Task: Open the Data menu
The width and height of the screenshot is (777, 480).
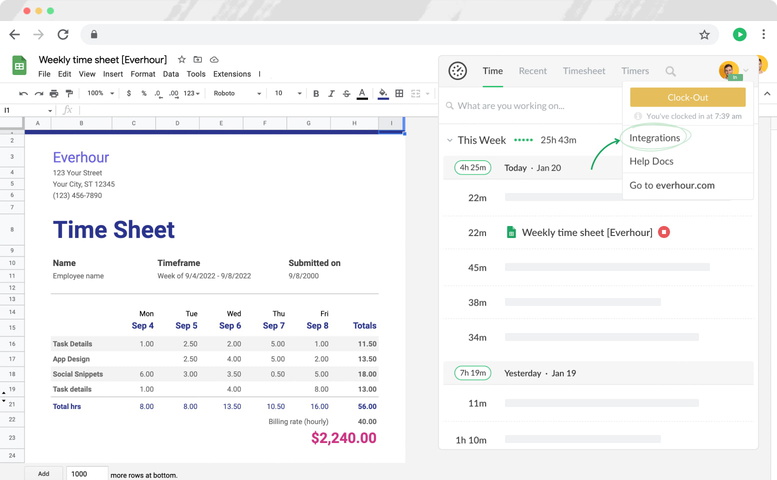Action: coord(170,74)
